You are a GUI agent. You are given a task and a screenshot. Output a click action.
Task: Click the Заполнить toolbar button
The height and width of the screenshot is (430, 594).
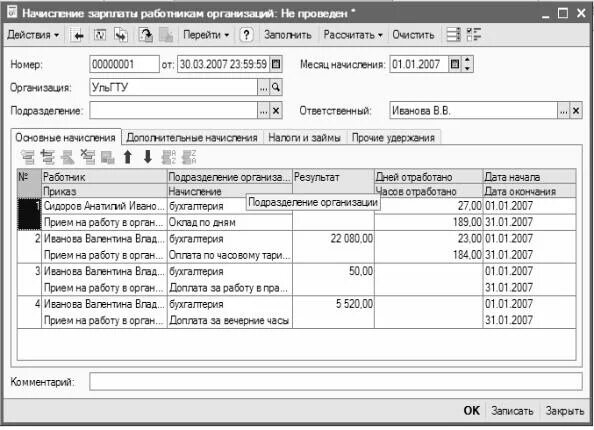[x=288, y=35]
